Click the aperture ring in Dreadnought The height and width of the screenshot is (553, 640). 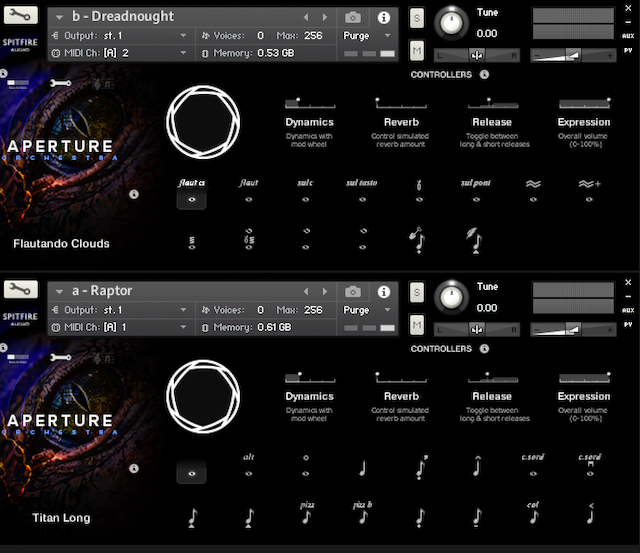coord(203,122)
